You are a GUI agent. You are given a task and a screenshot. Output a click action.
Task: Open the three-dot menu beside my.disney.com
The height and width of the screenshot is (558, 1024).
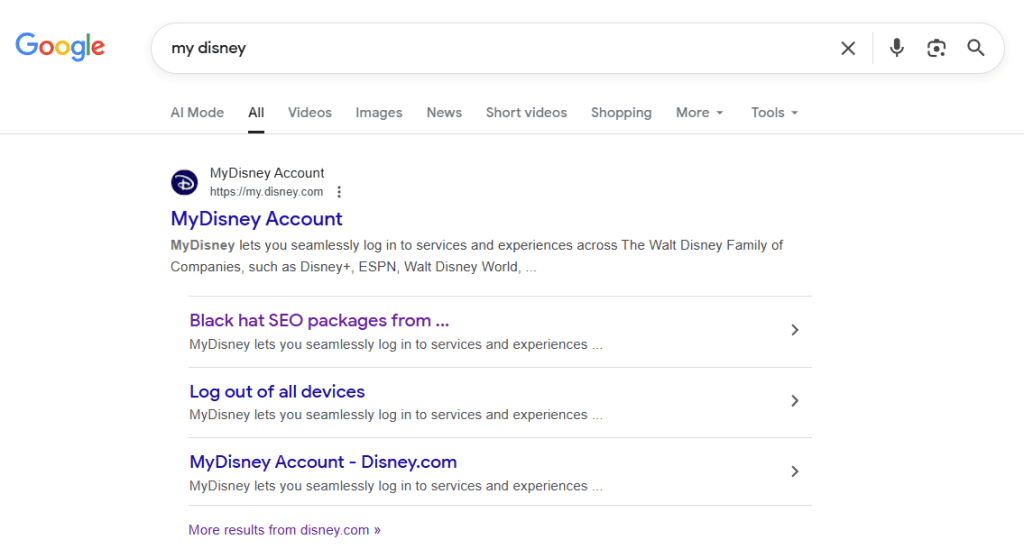tap(339, 192)
